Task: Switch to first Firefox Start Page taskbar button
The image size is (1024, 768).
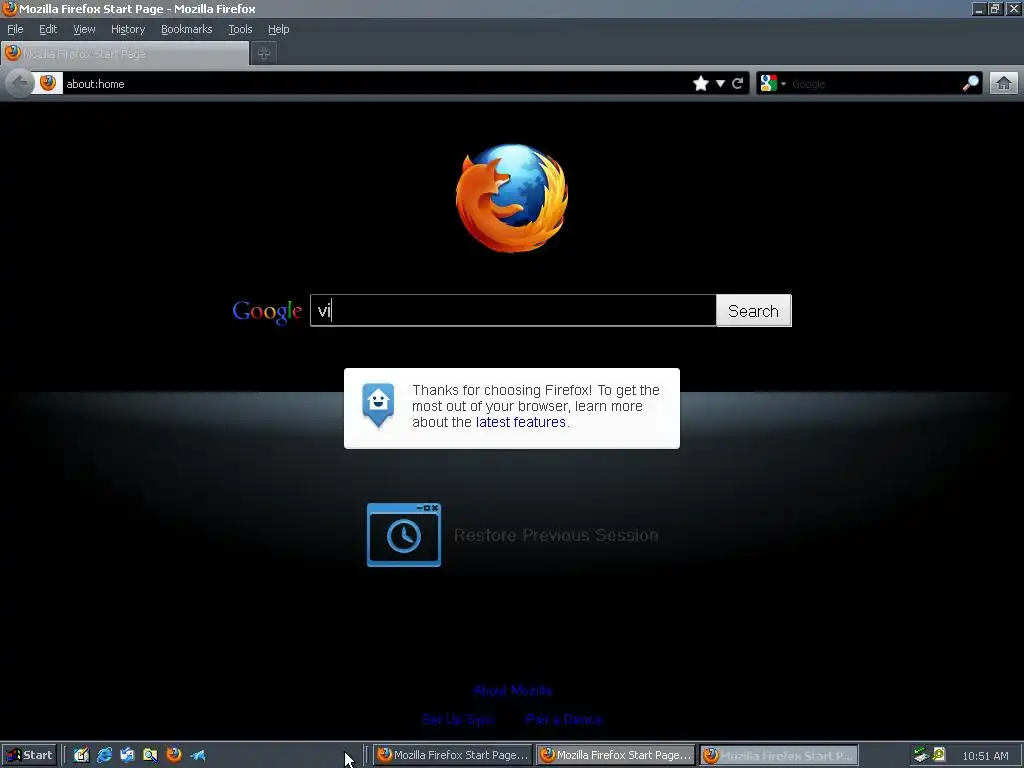Action: (453, 755)
